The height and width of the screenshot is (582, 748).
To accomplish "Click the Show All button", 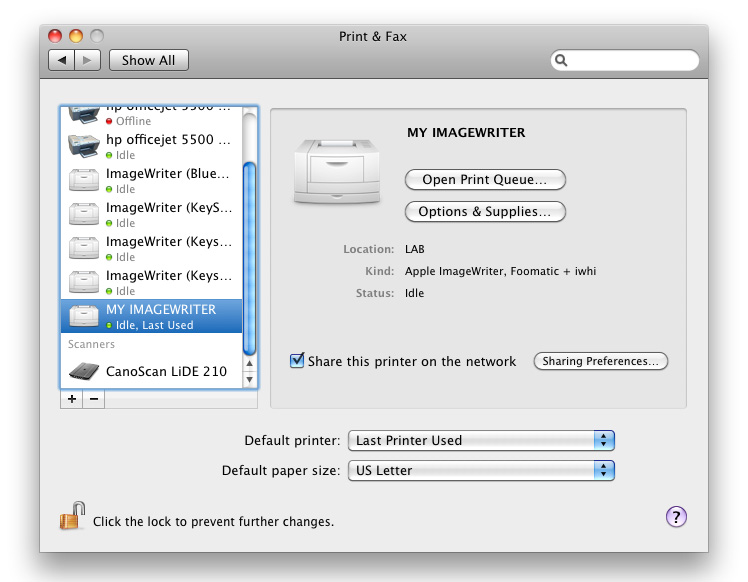I will (148, 60).
